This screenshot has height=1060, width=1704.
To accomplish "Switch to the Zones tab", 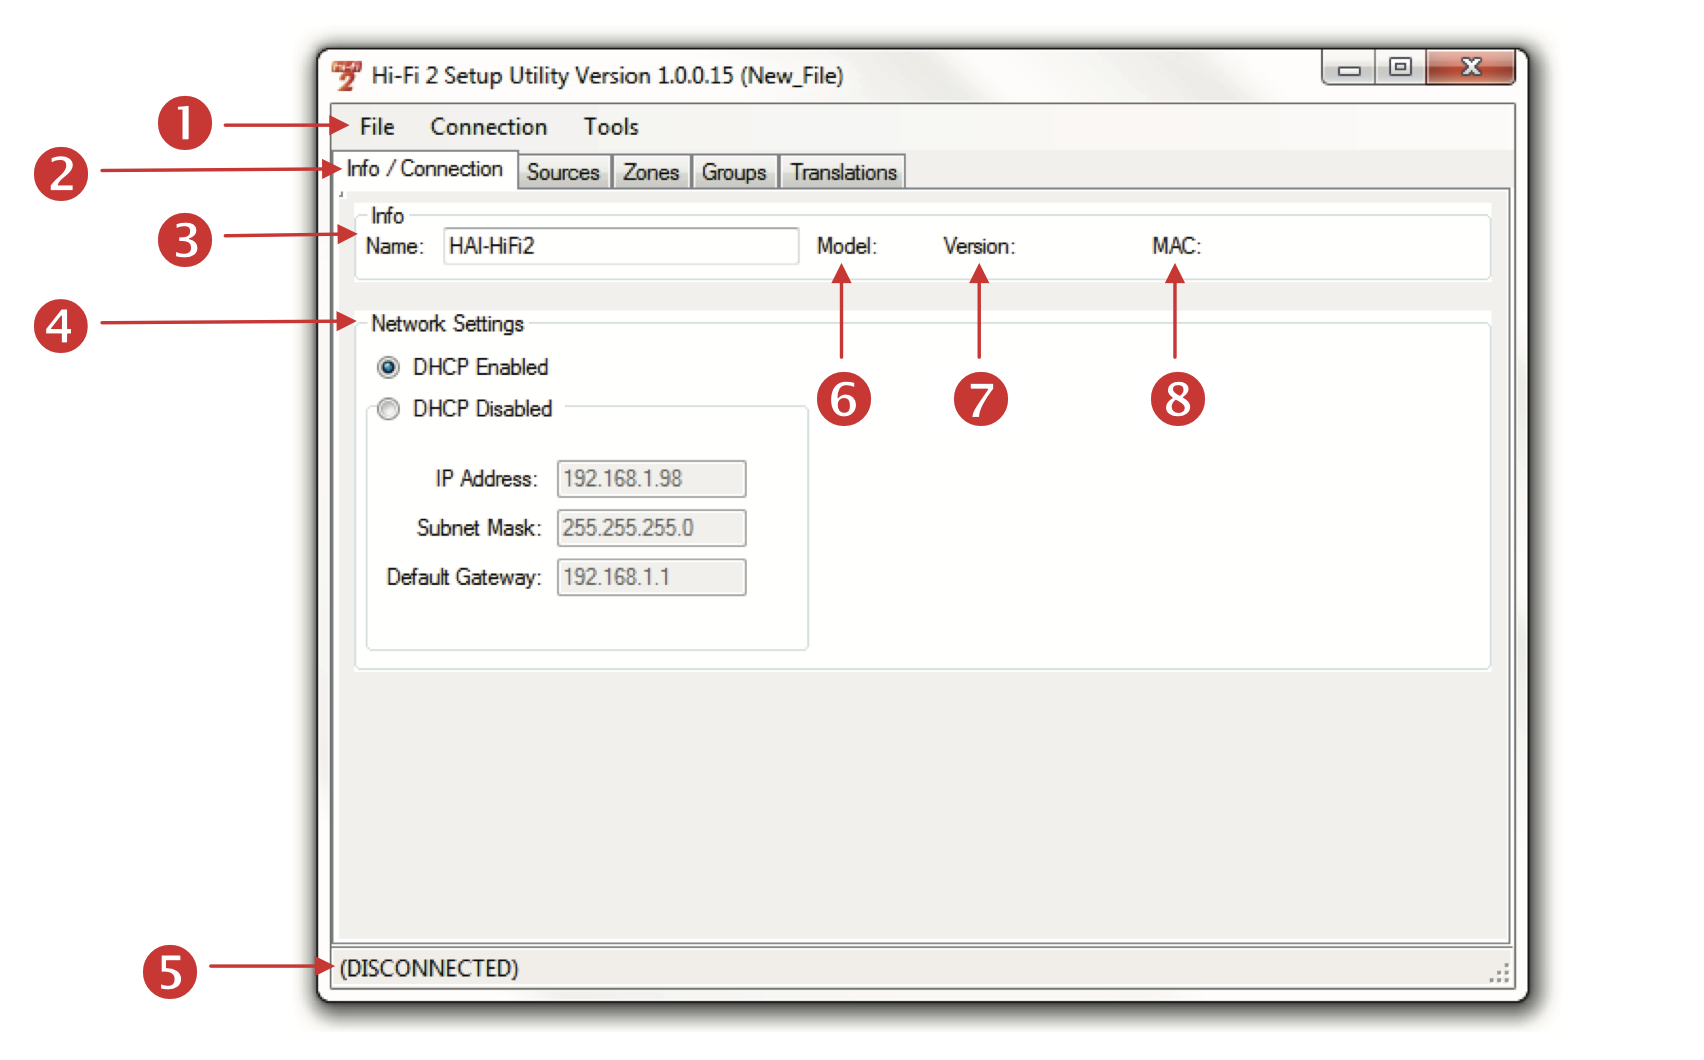I will [651, 172].
